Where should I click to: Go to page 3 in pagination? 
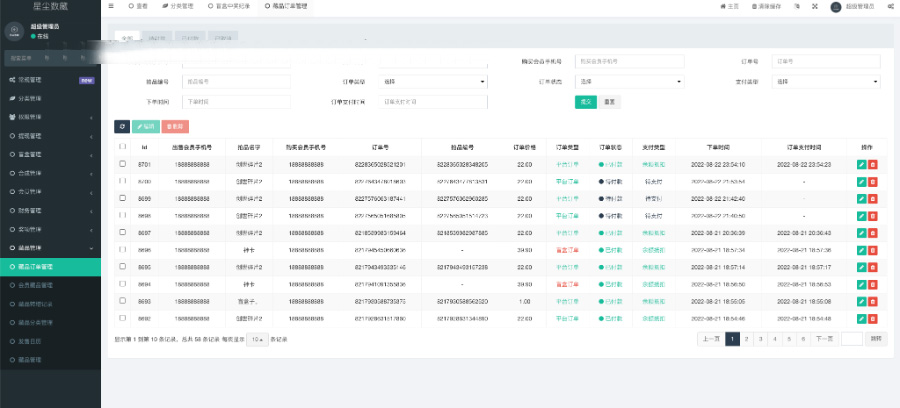point(761,339)
